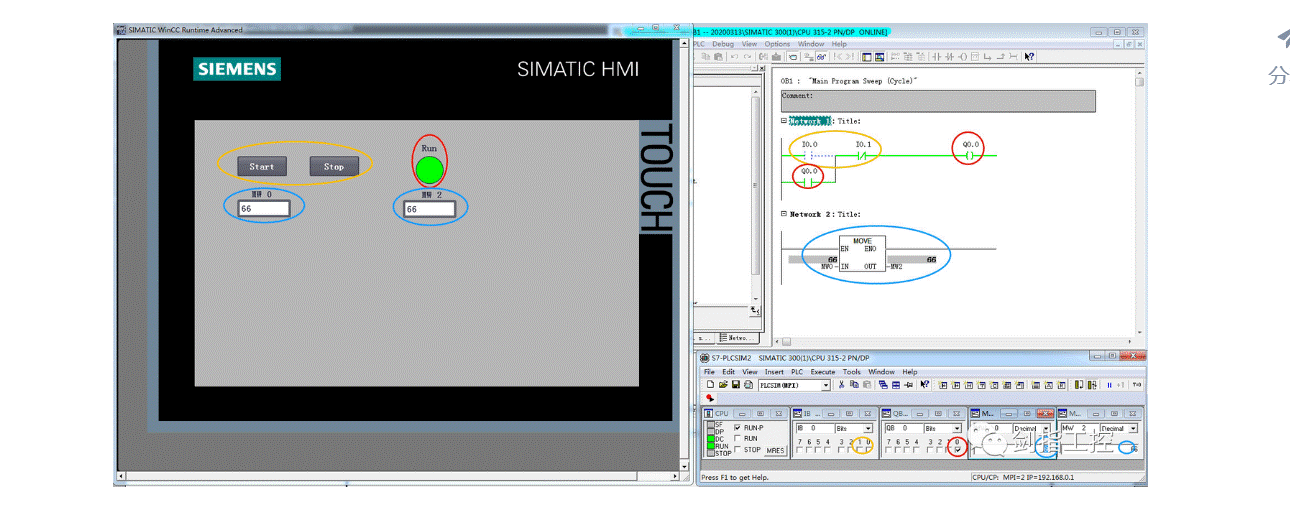Screen dimensions: 1290x512
Task: Toggle always-on-top pin icon in PLCSIM
Action: [908, 385]
